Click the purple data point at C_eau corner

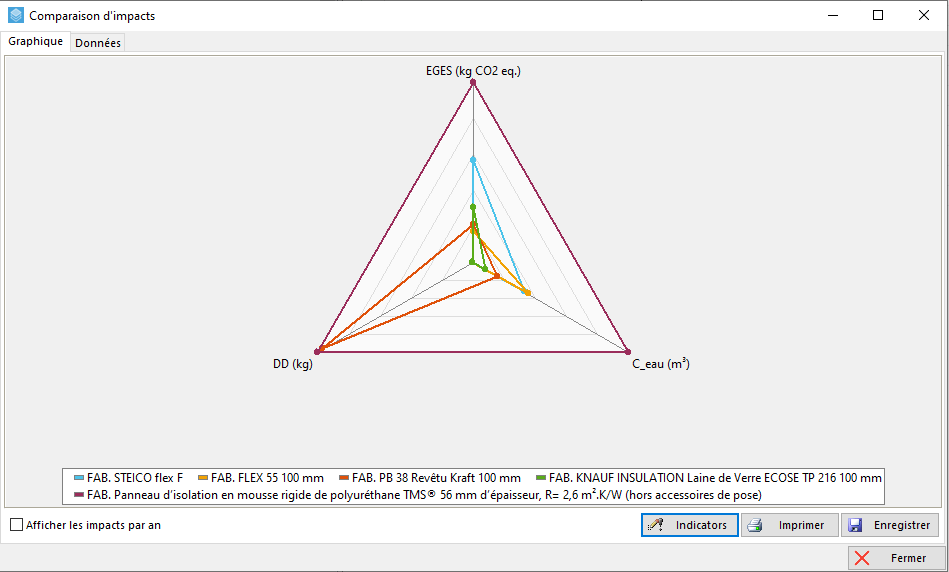click(x=628, y=352)
